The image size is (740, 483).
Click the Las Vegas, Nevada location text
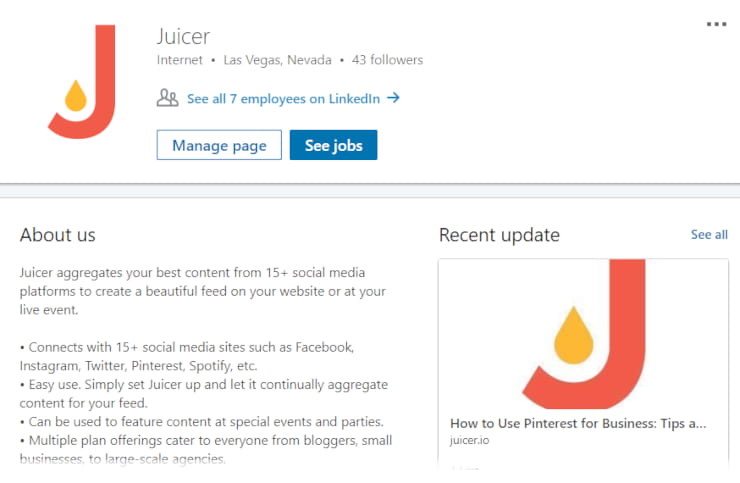point(277,60)
